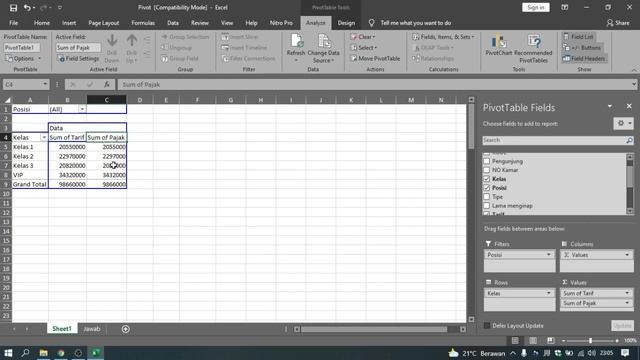The height and width of the screenshot is (360, 640).
Task: Click the Refresh data icon
Action: pos(296,41)
